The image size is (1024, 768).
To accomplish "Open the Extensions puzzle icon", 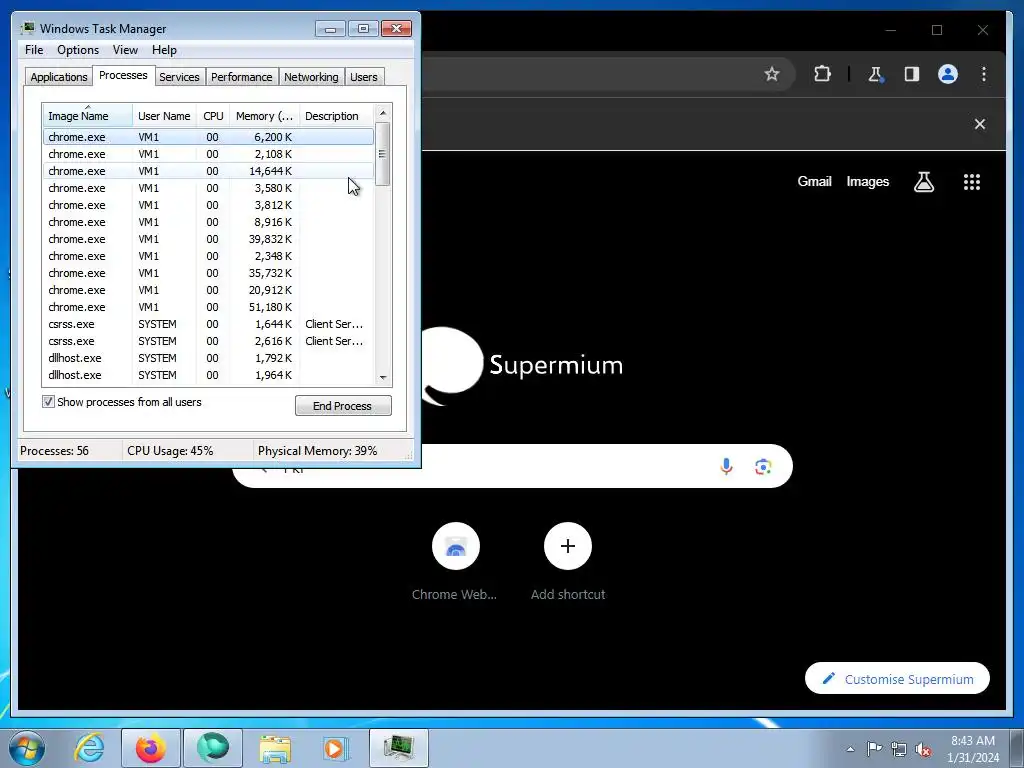I will tap(822, 74).
